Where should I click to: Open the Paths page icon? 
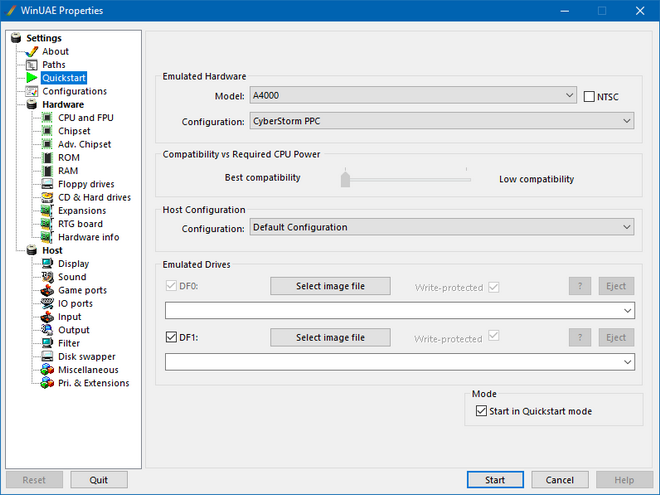tap(31, 65)
